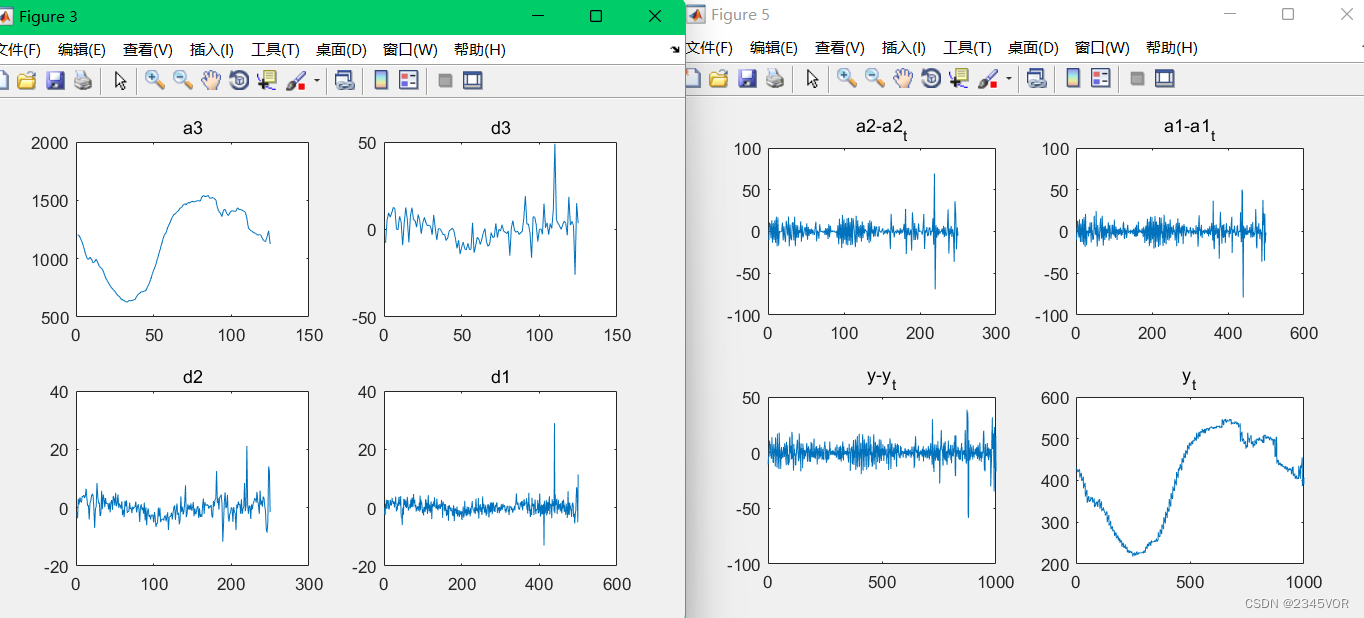Click Link Plot icon in Figure 3
This screenshot has width=1364, height=618.
click(x=344, y=81)
